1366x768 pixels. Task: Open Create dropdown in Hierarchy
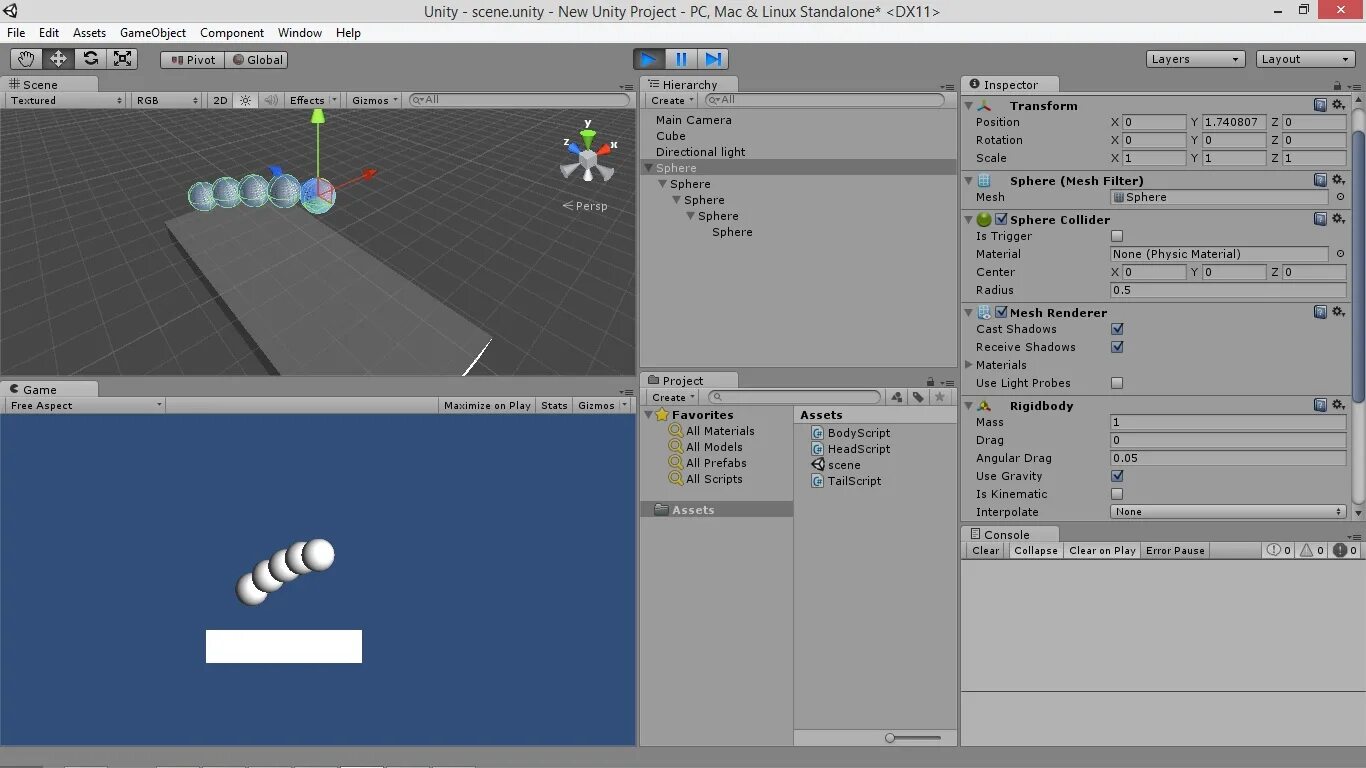[x=672, y=100]
